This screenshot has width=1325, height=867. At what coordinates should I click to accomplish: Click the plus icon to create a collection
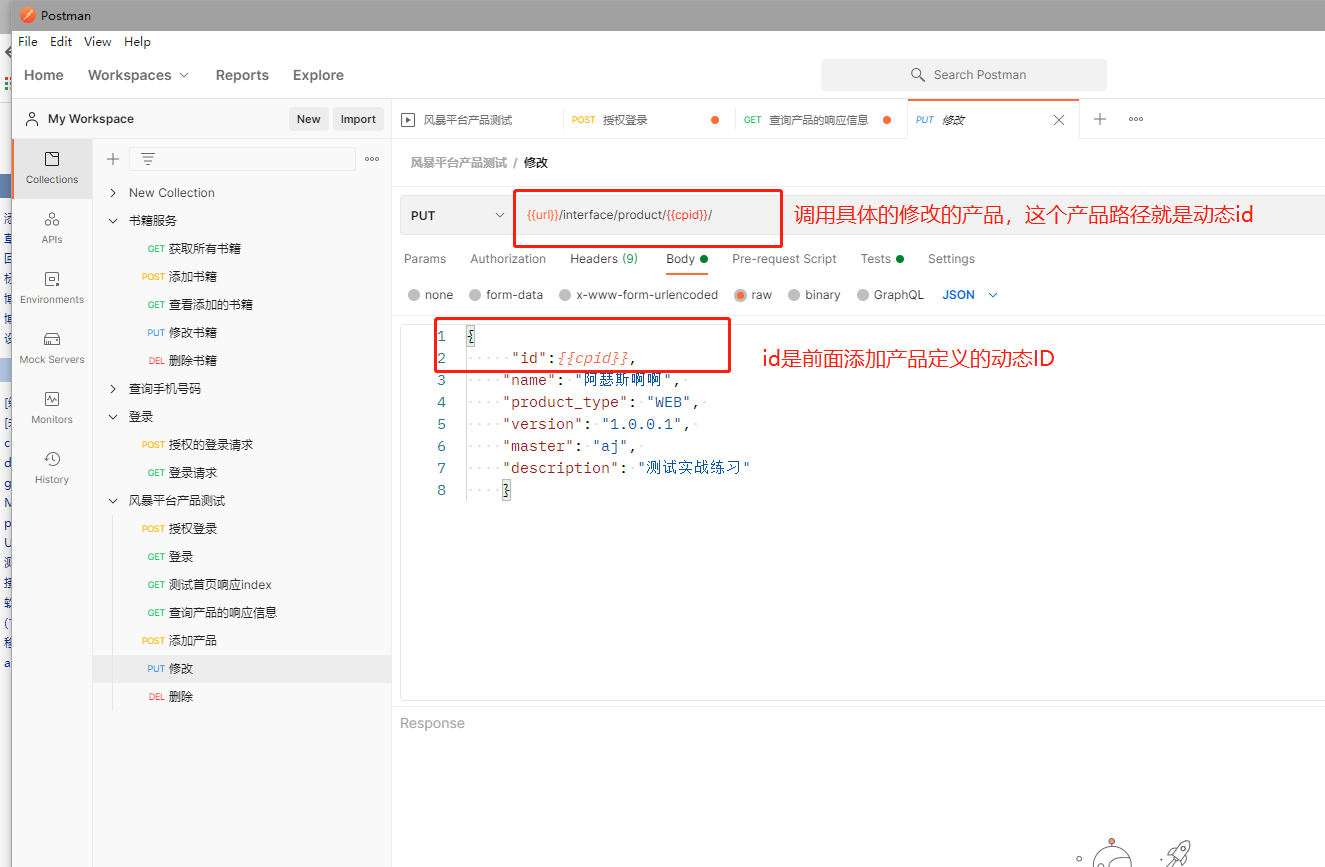pyautogui.click(x=113, y=159)
